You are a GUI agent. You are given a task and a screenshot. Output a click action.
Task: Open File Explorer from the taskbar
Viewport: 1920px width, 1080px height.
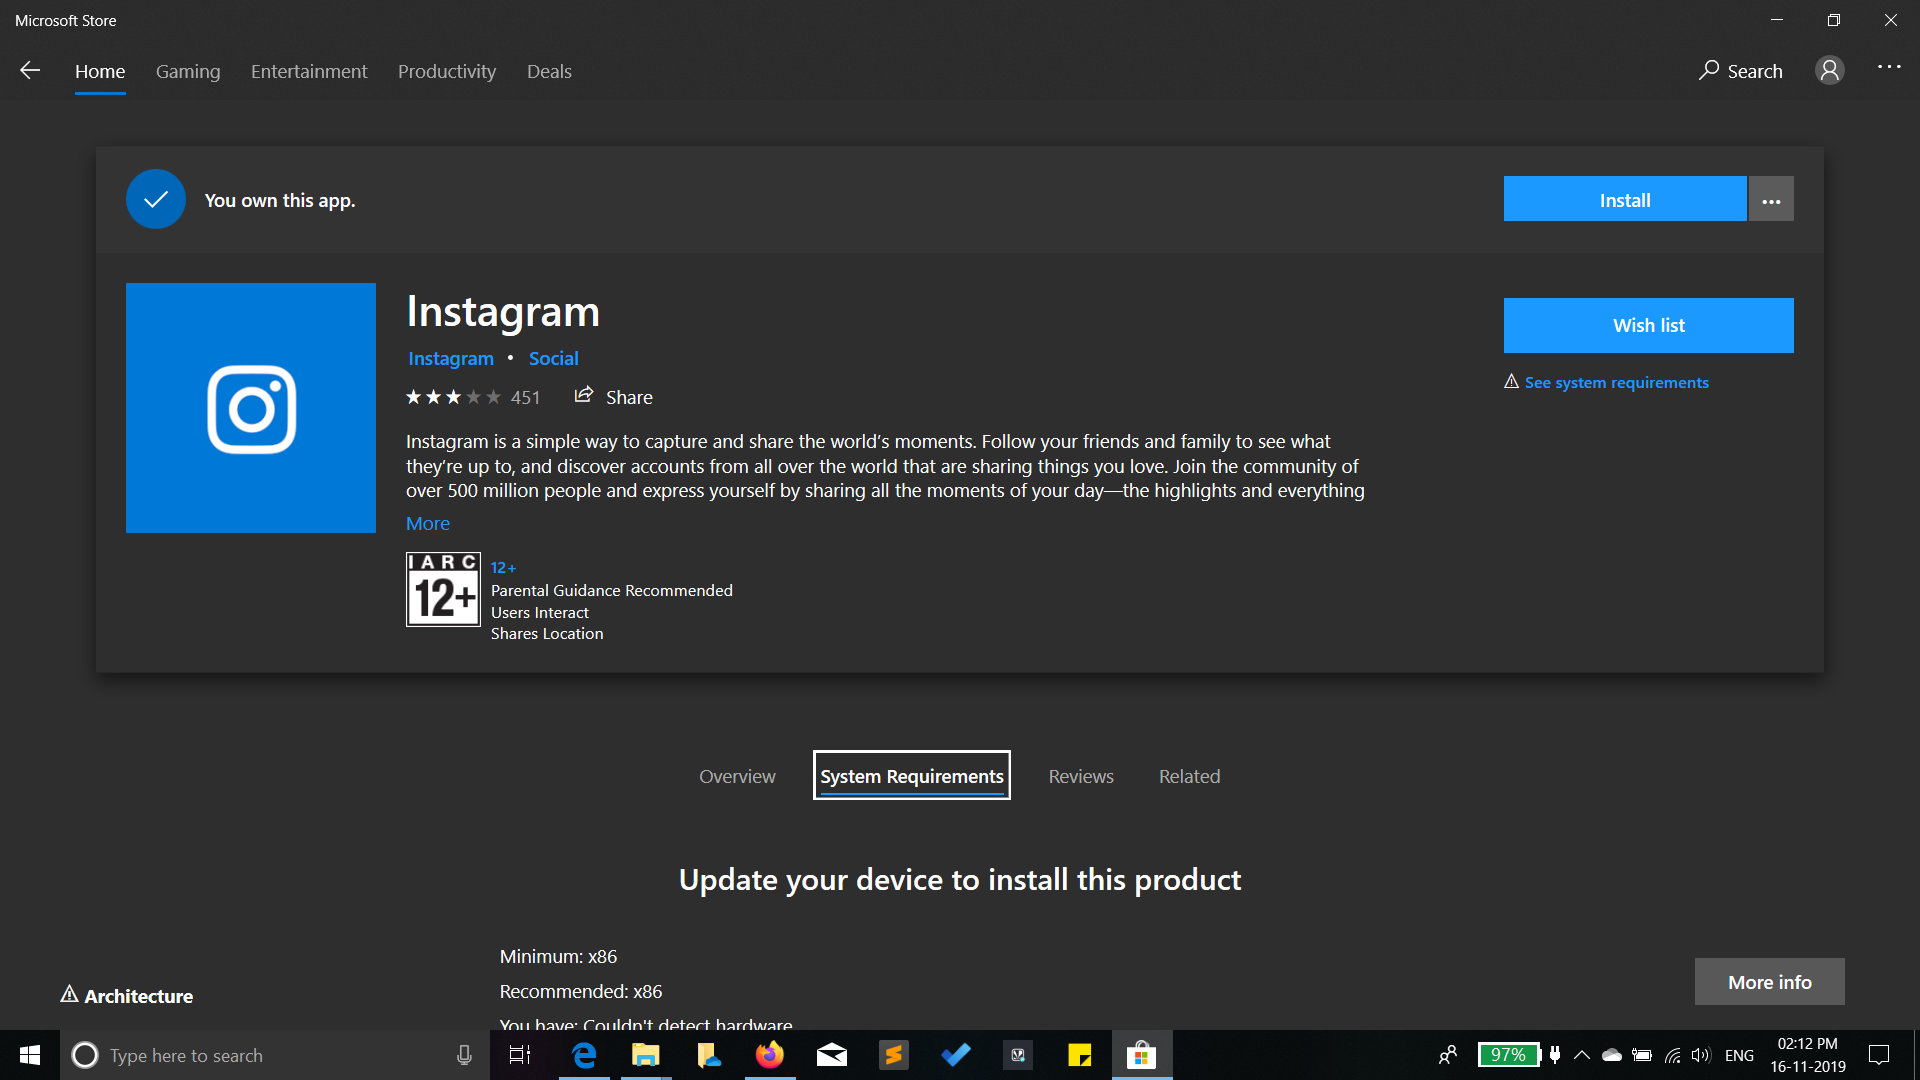pos(646,1055)
